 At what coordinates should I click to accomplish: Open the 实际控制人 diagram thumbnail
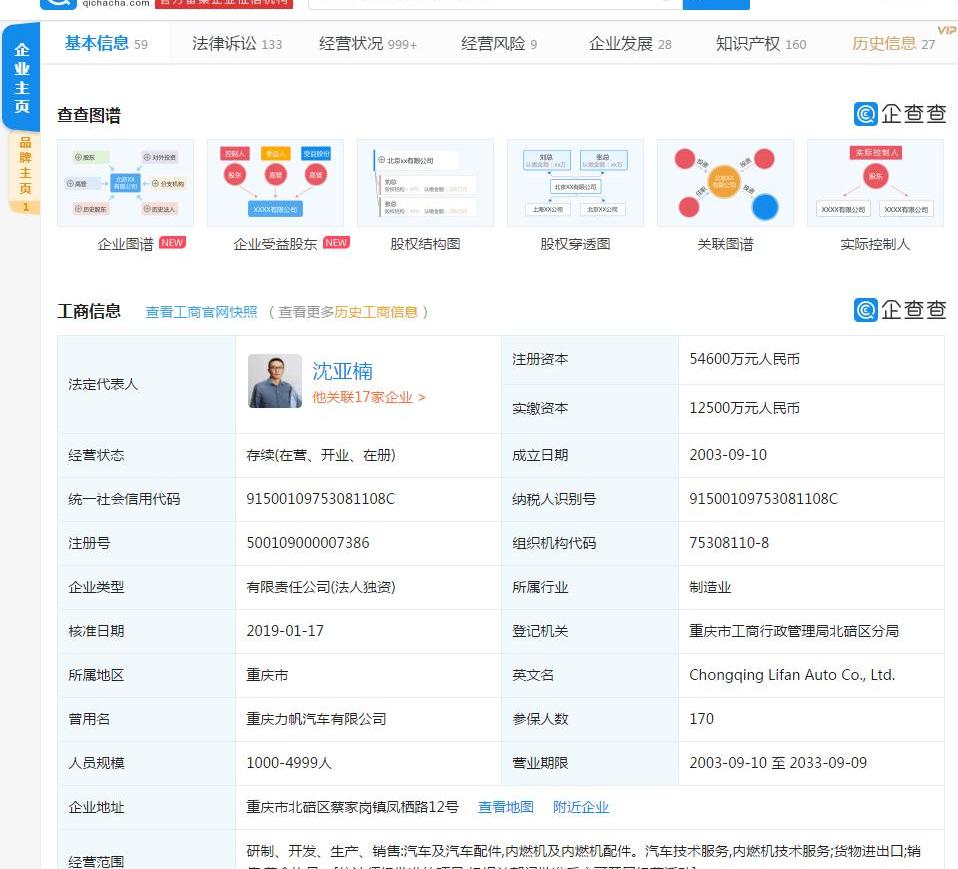[x=875, y=183]
